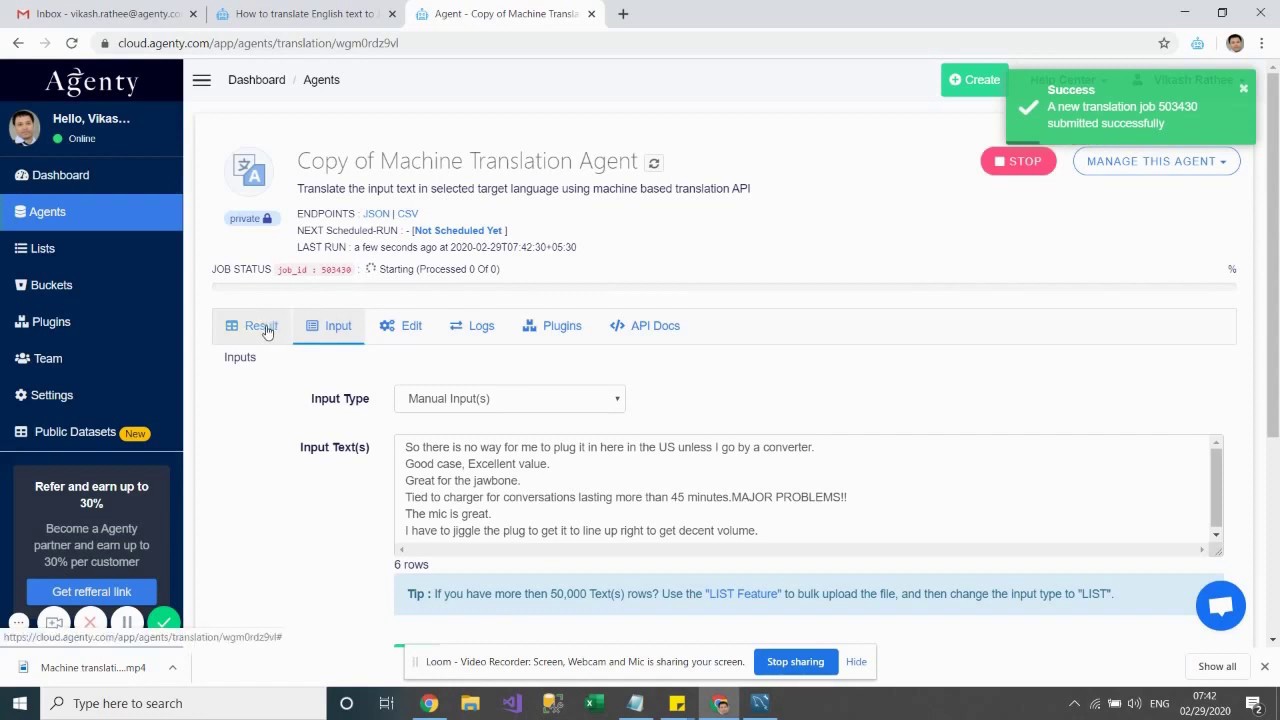Expand the Machine translation mp4 download options
Screen dimensions: 1280x720
[172, 667]
